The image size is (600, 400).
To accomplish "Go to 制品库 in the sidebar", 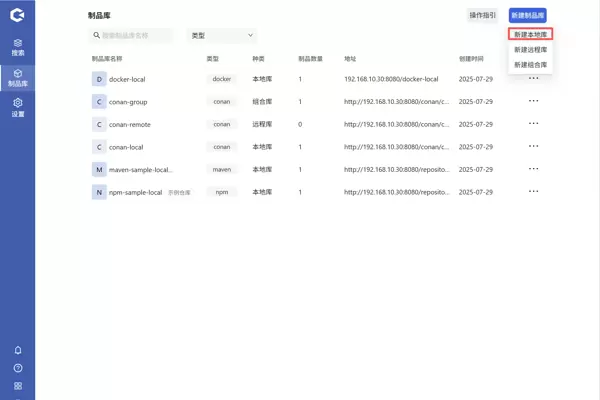I will (17, 77).
